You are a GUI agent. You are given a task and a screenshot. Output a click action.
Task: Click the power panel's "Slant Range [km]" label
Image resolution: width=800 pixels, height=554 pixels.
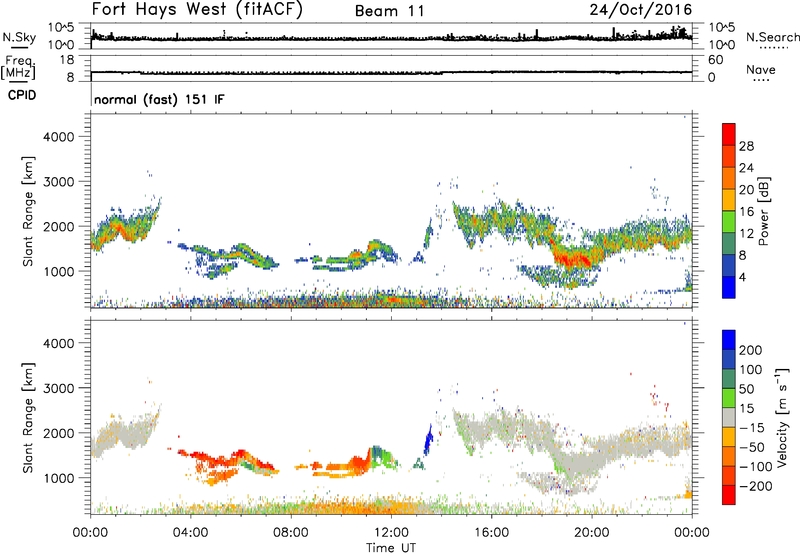(28, 211)
